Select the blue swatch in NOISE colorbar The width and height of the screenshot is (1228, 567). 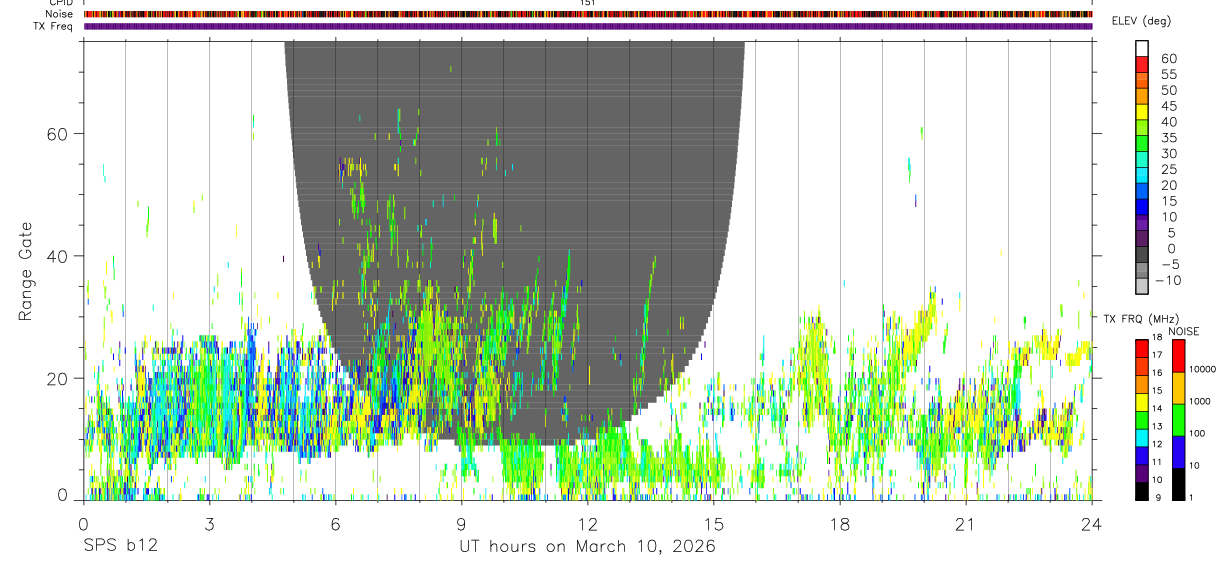coord(1178,452)
